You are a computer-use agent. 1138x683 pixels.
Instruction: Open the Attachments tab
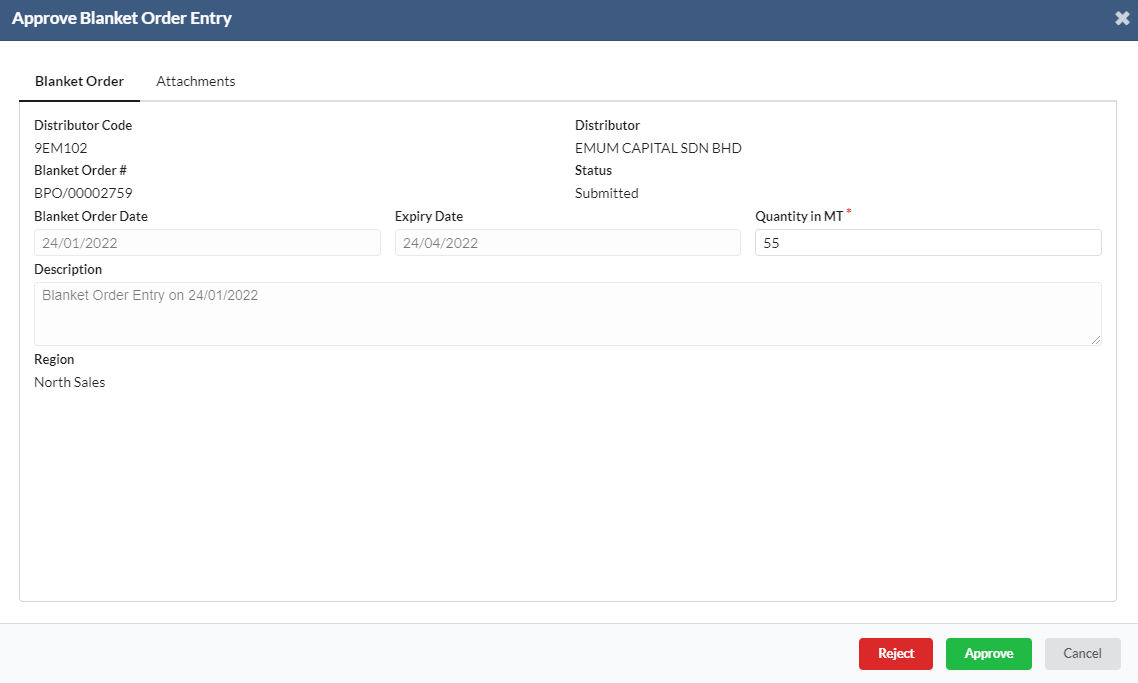click(196, 81)
